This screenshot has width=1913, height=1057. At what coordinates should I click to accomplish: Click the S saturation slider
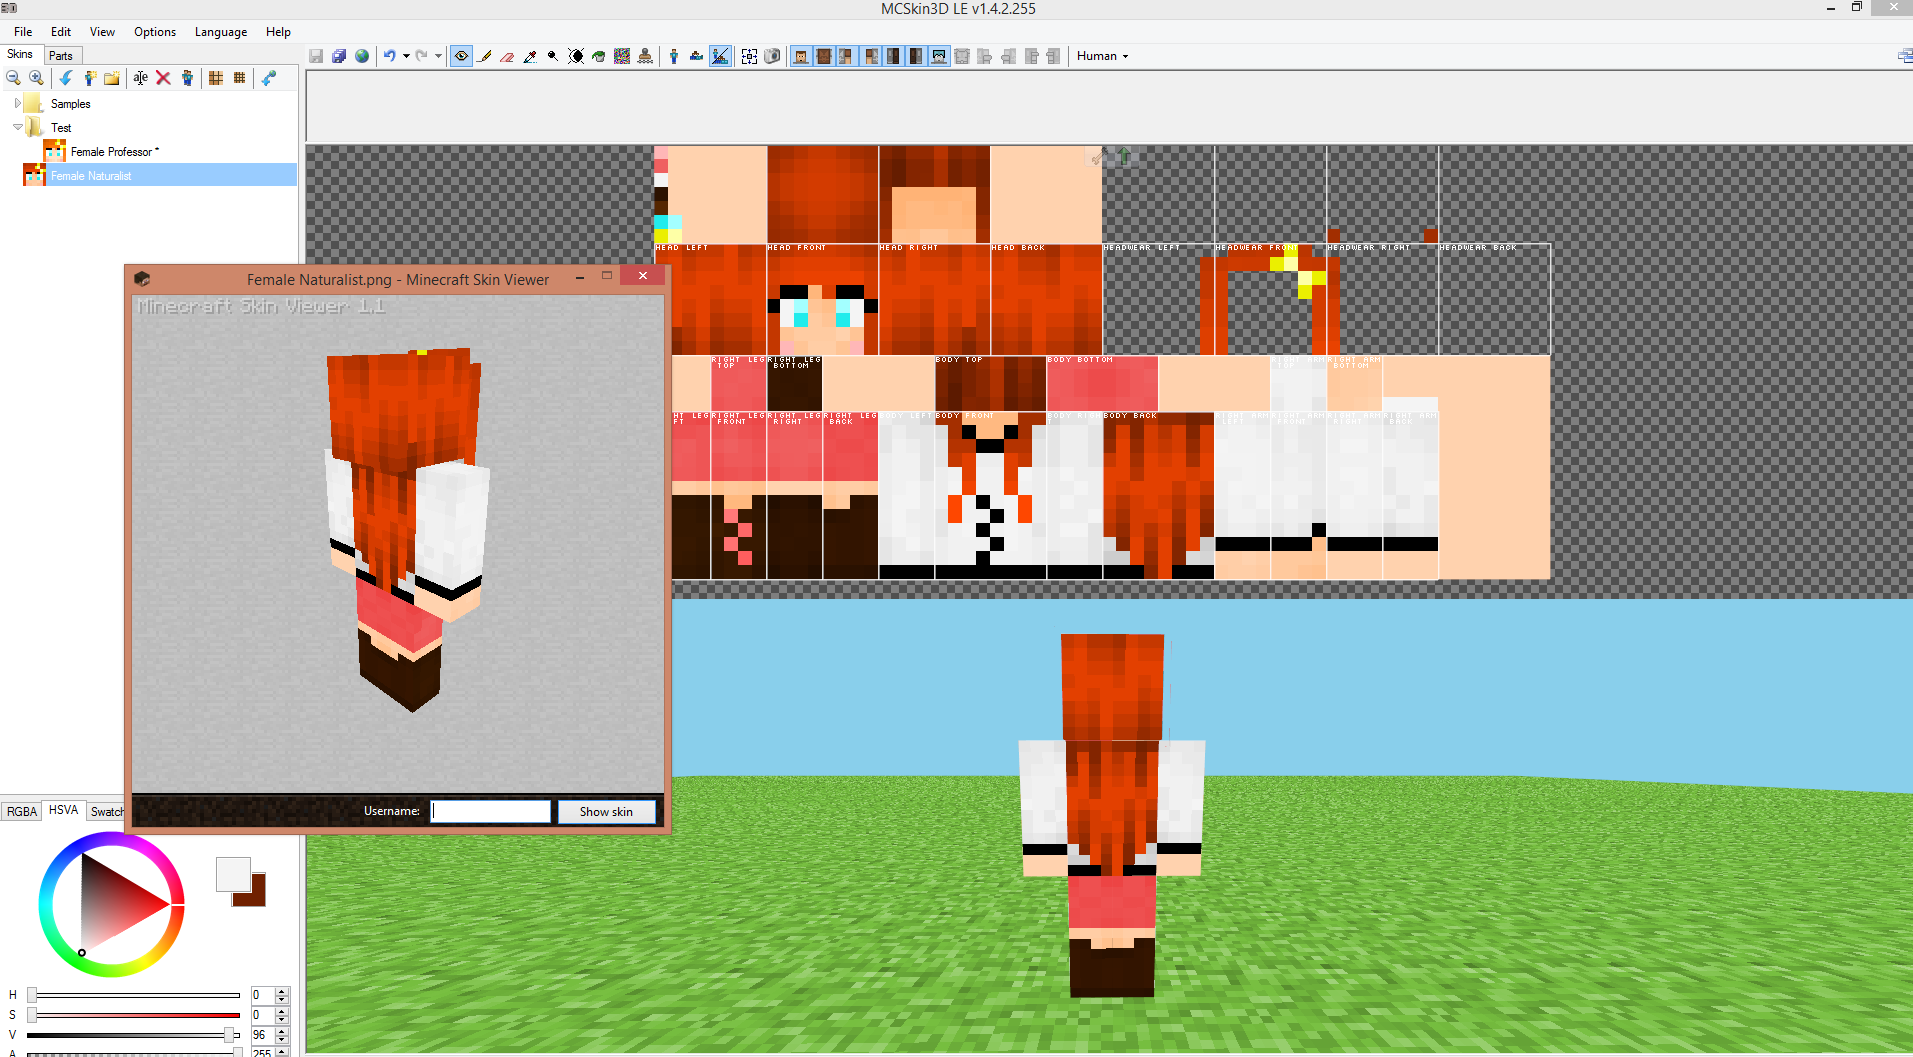134,1015
